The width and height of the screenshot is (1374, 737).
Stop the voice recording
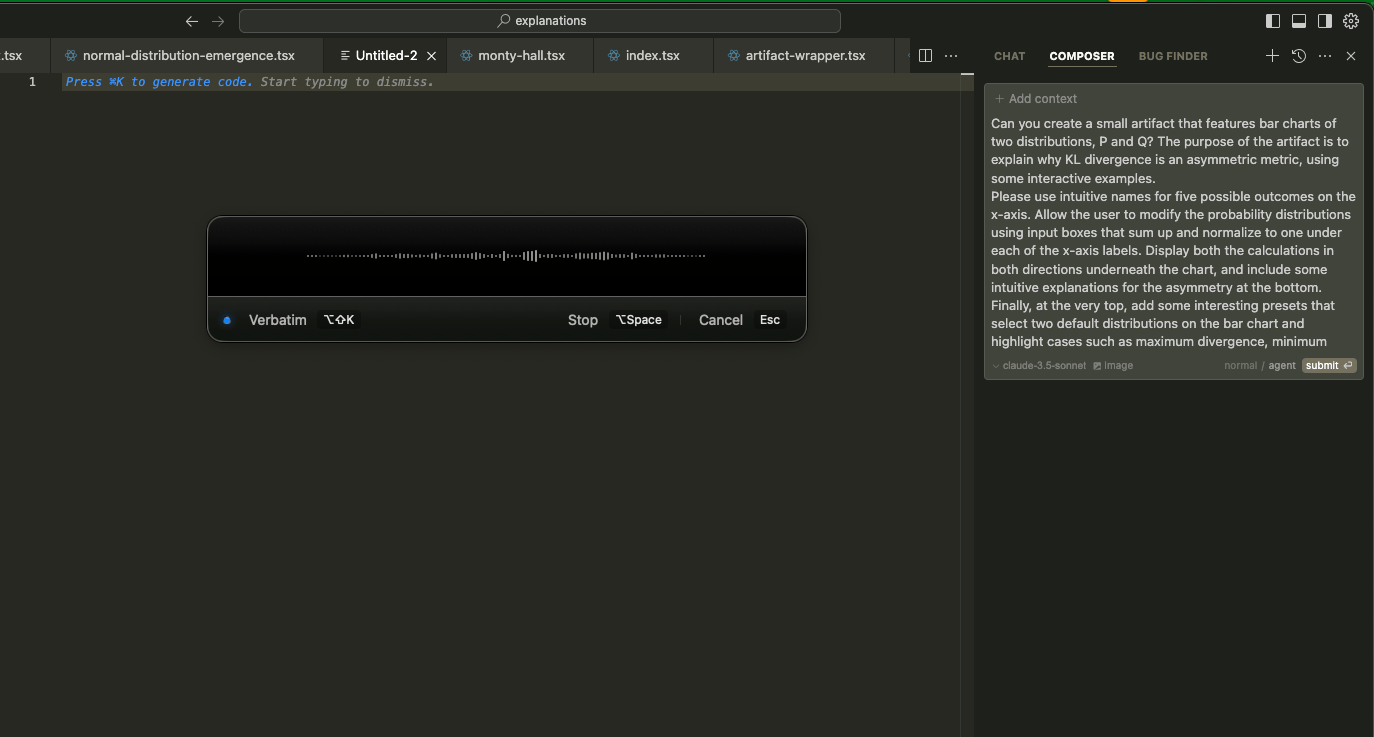[x=583, y=320]
